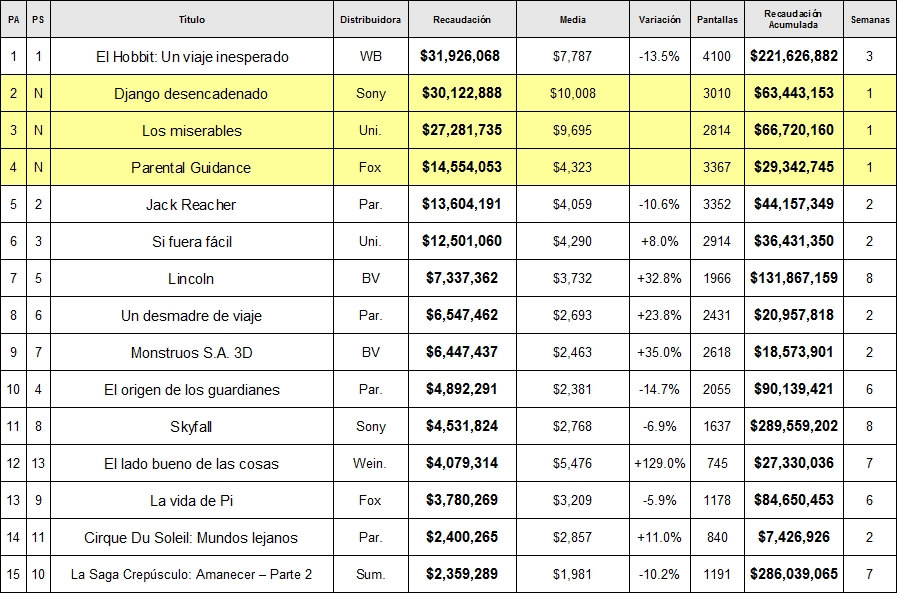Click the Skyfall accumulated $289,559,202 cell
This screenshot has height=593, width=897.
(793, 426)
